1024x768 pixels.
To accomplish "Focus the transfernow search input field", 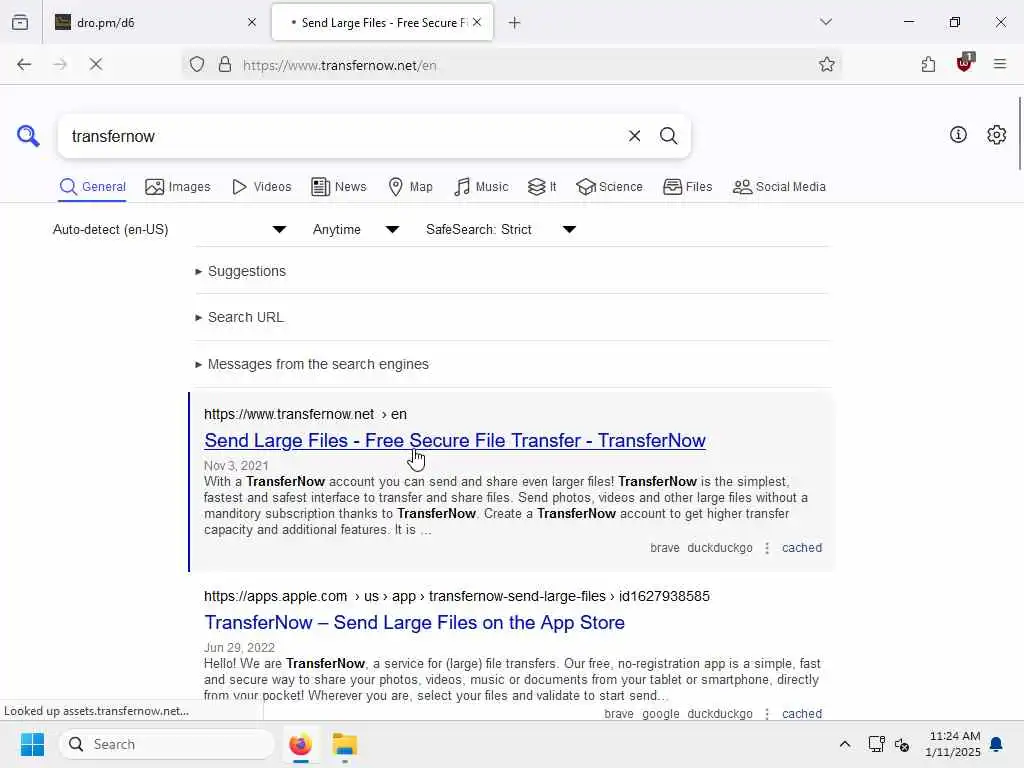I will (x=343, y=136).
